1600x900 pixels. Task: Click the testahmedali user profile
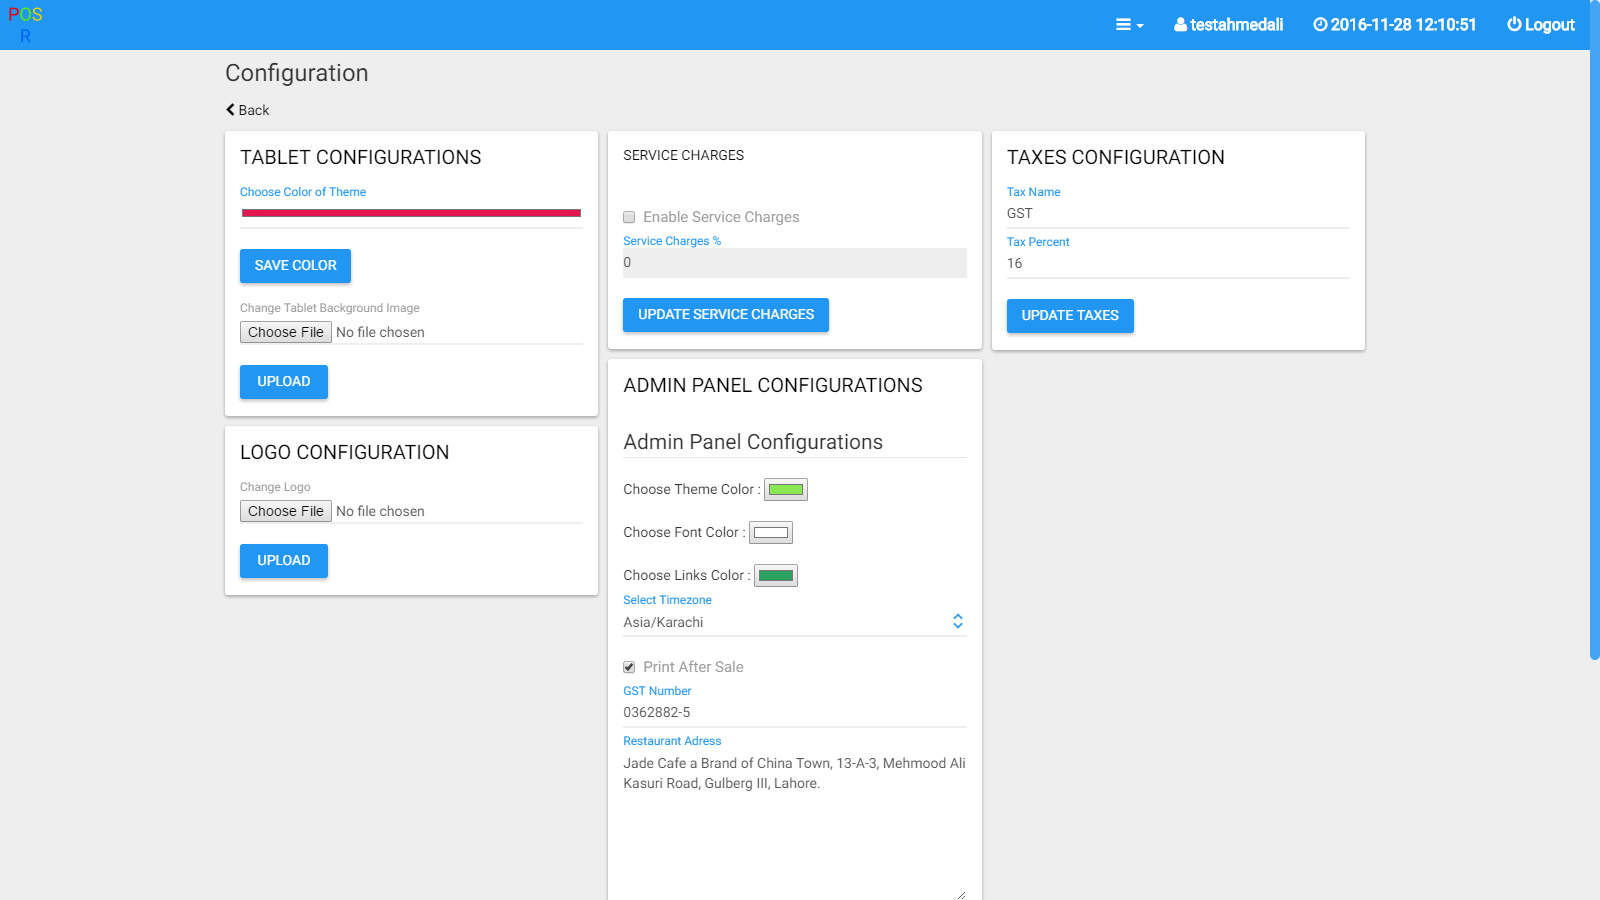[x=1228, y=25]
